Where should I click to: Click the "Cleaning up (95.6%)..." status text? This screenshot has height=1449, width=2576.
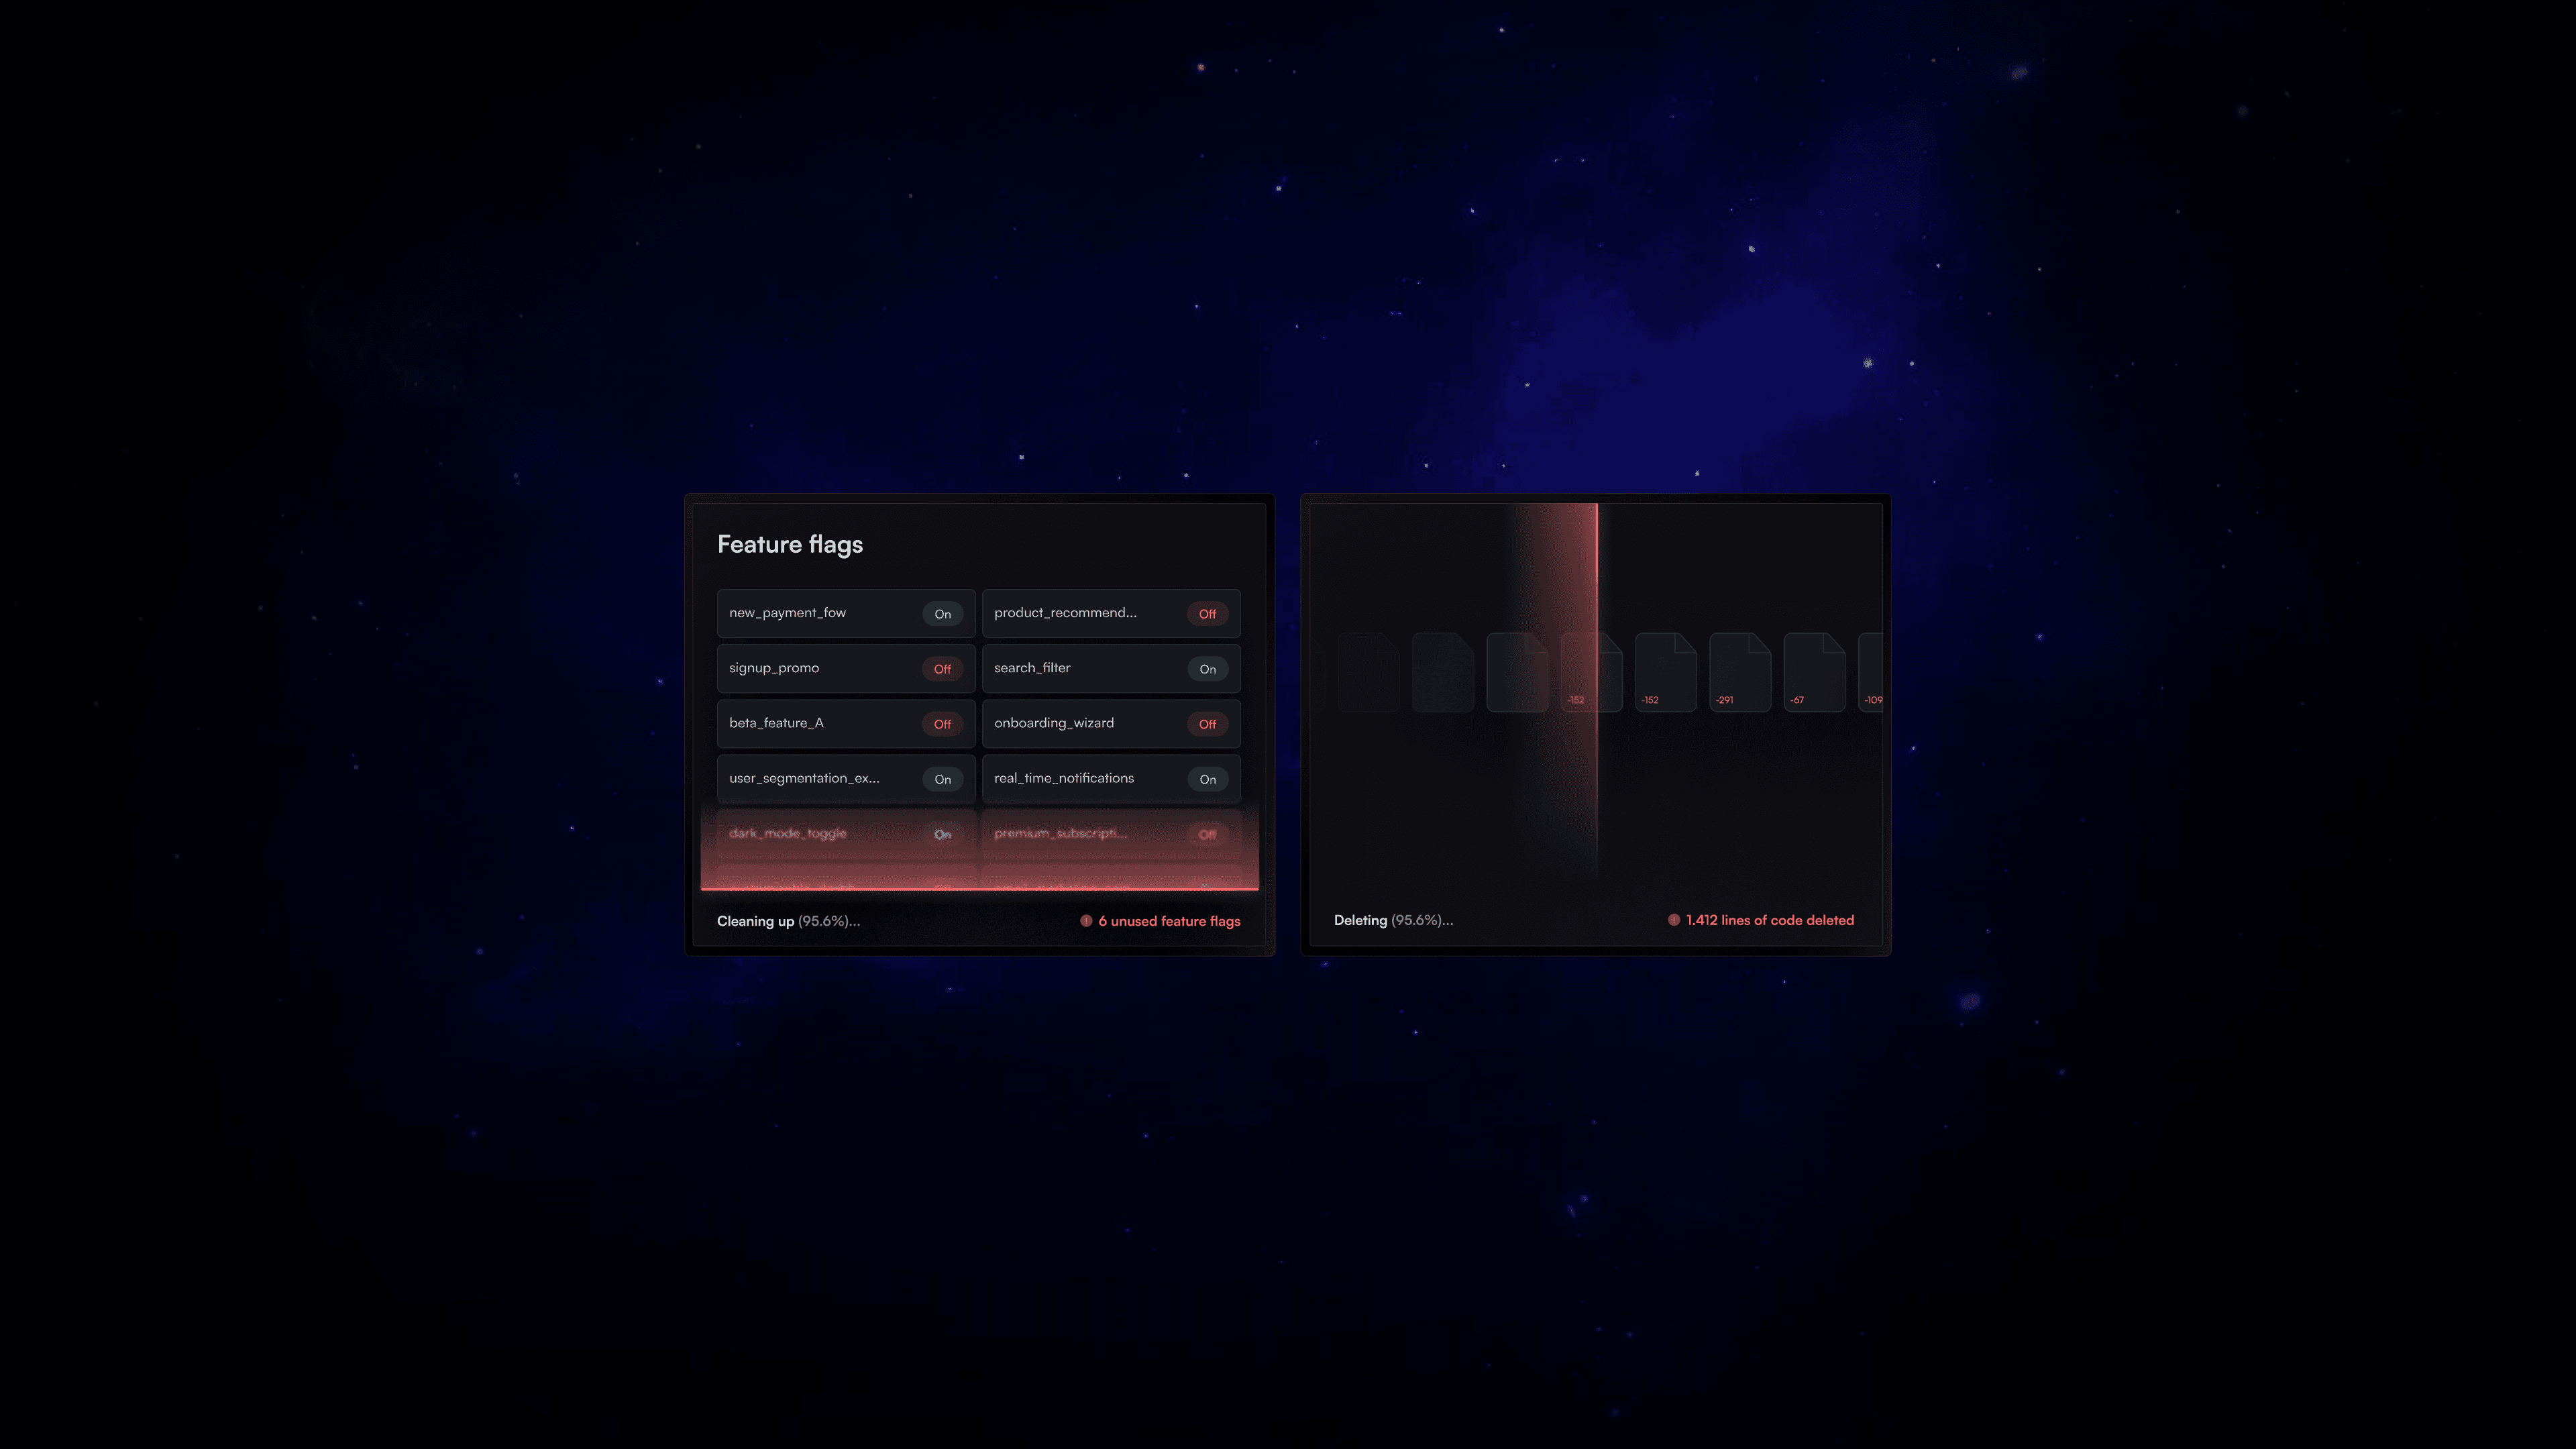point(788,921)
